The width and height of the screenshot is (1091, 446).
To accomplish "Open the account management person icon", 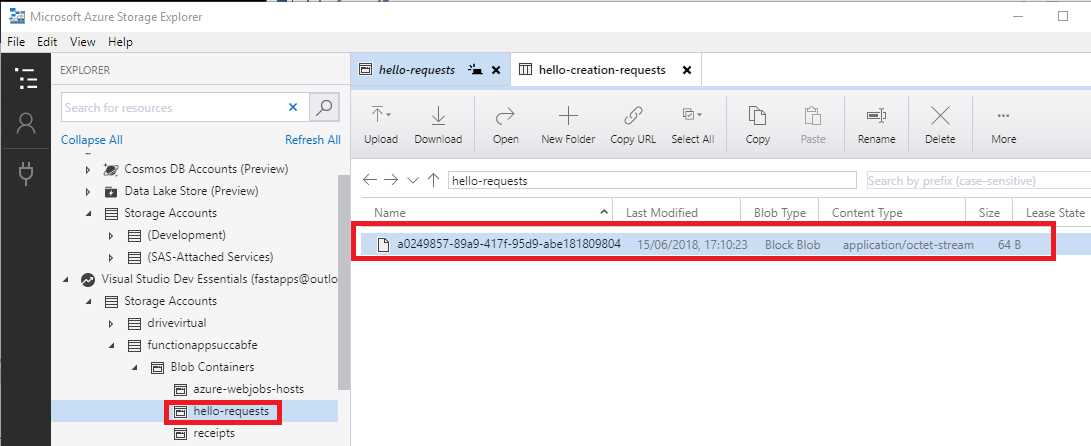I will pos(26,124).
